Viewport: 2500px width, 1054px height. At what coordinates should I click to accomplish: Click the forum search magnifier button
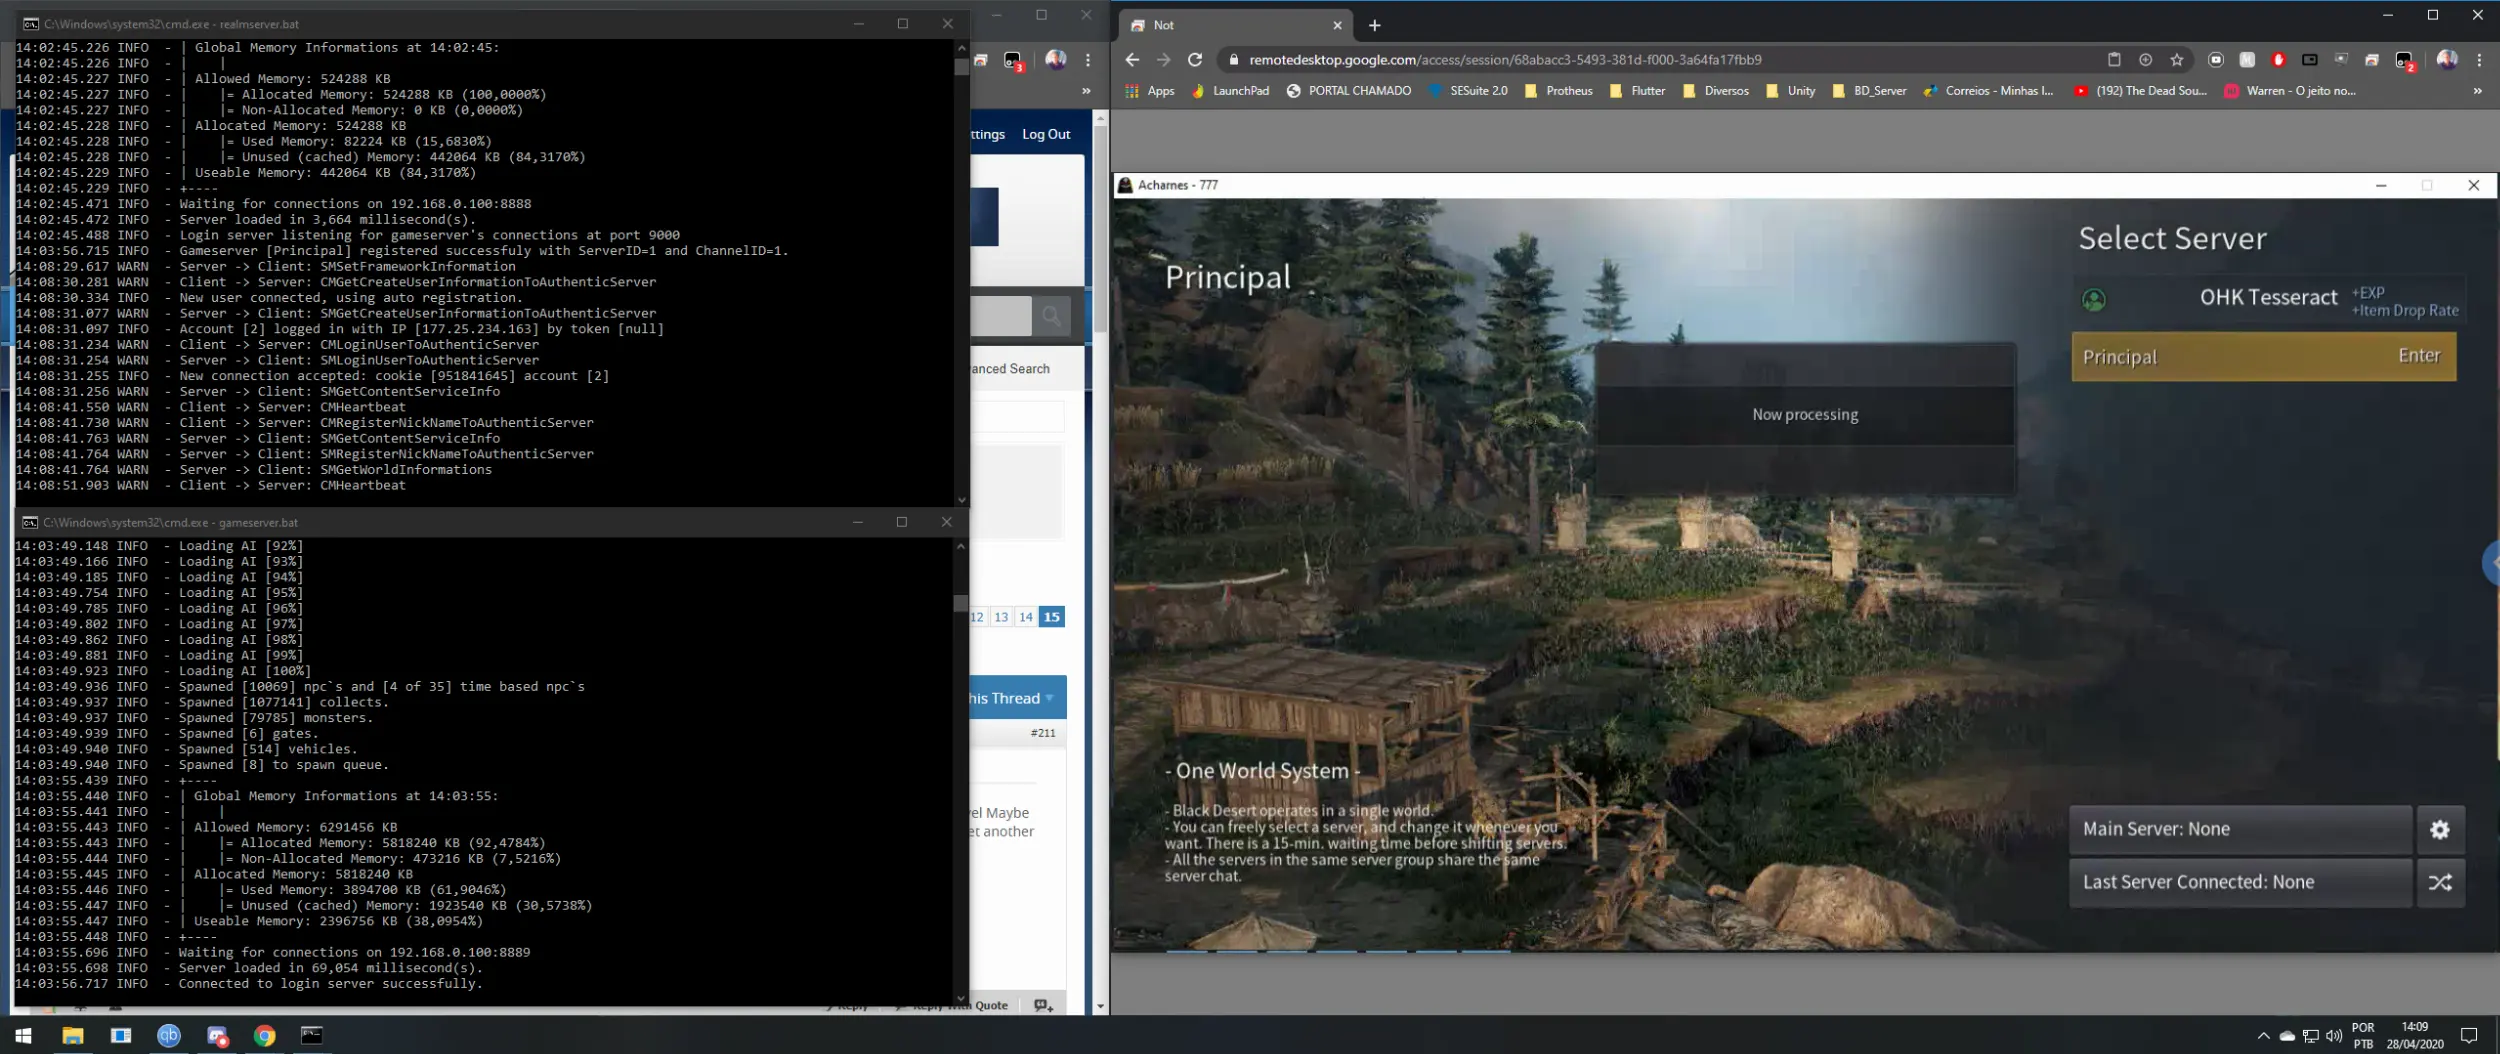1051,316
